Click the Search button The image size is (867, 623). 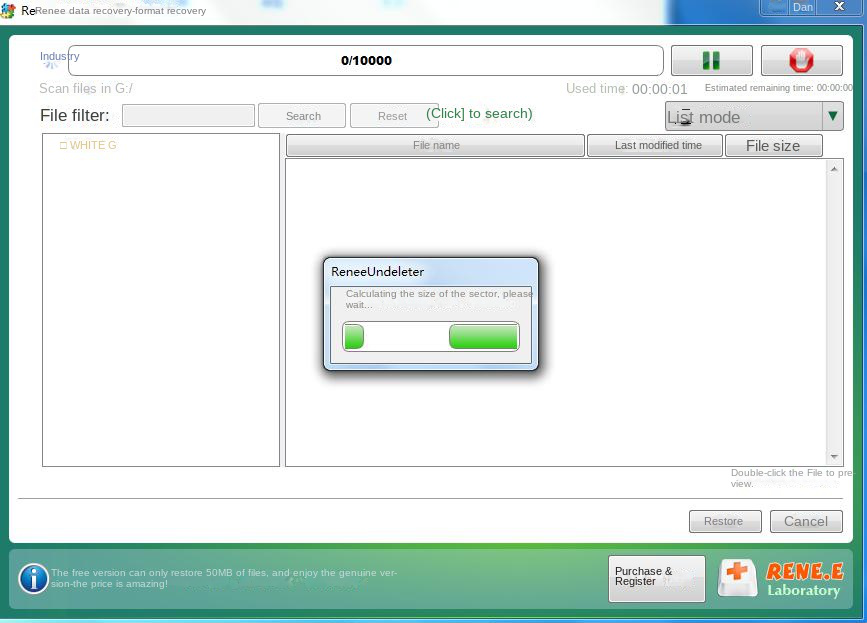[303, 116]
